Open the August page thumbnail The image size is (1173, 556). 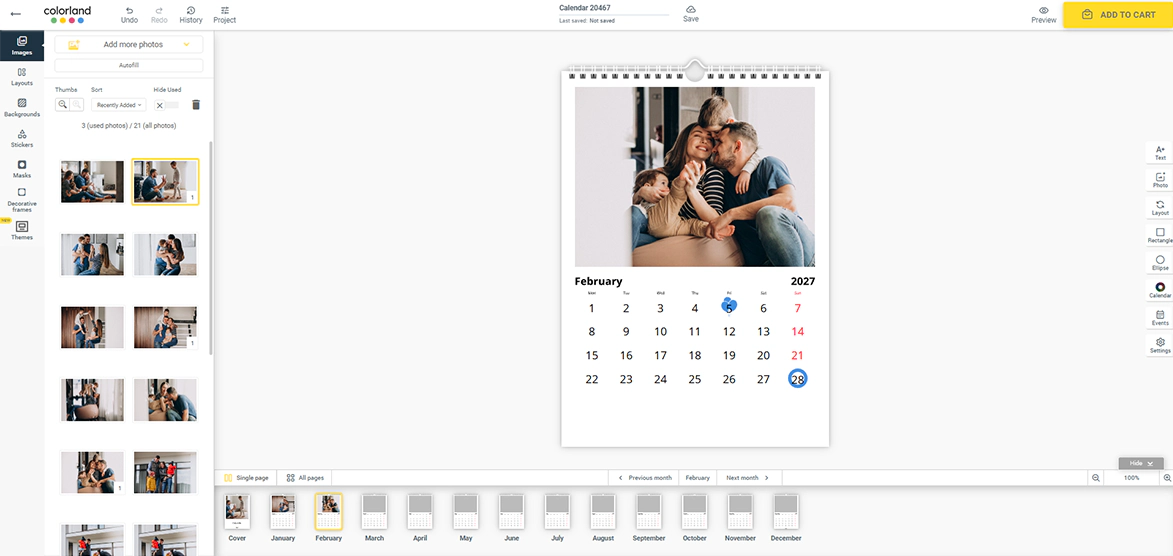click(x=603, y=513)
